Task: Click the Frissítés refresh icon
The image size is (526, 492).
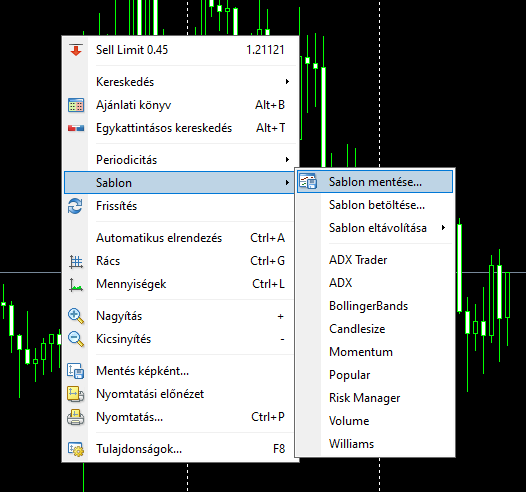Action: pos(75,206)
